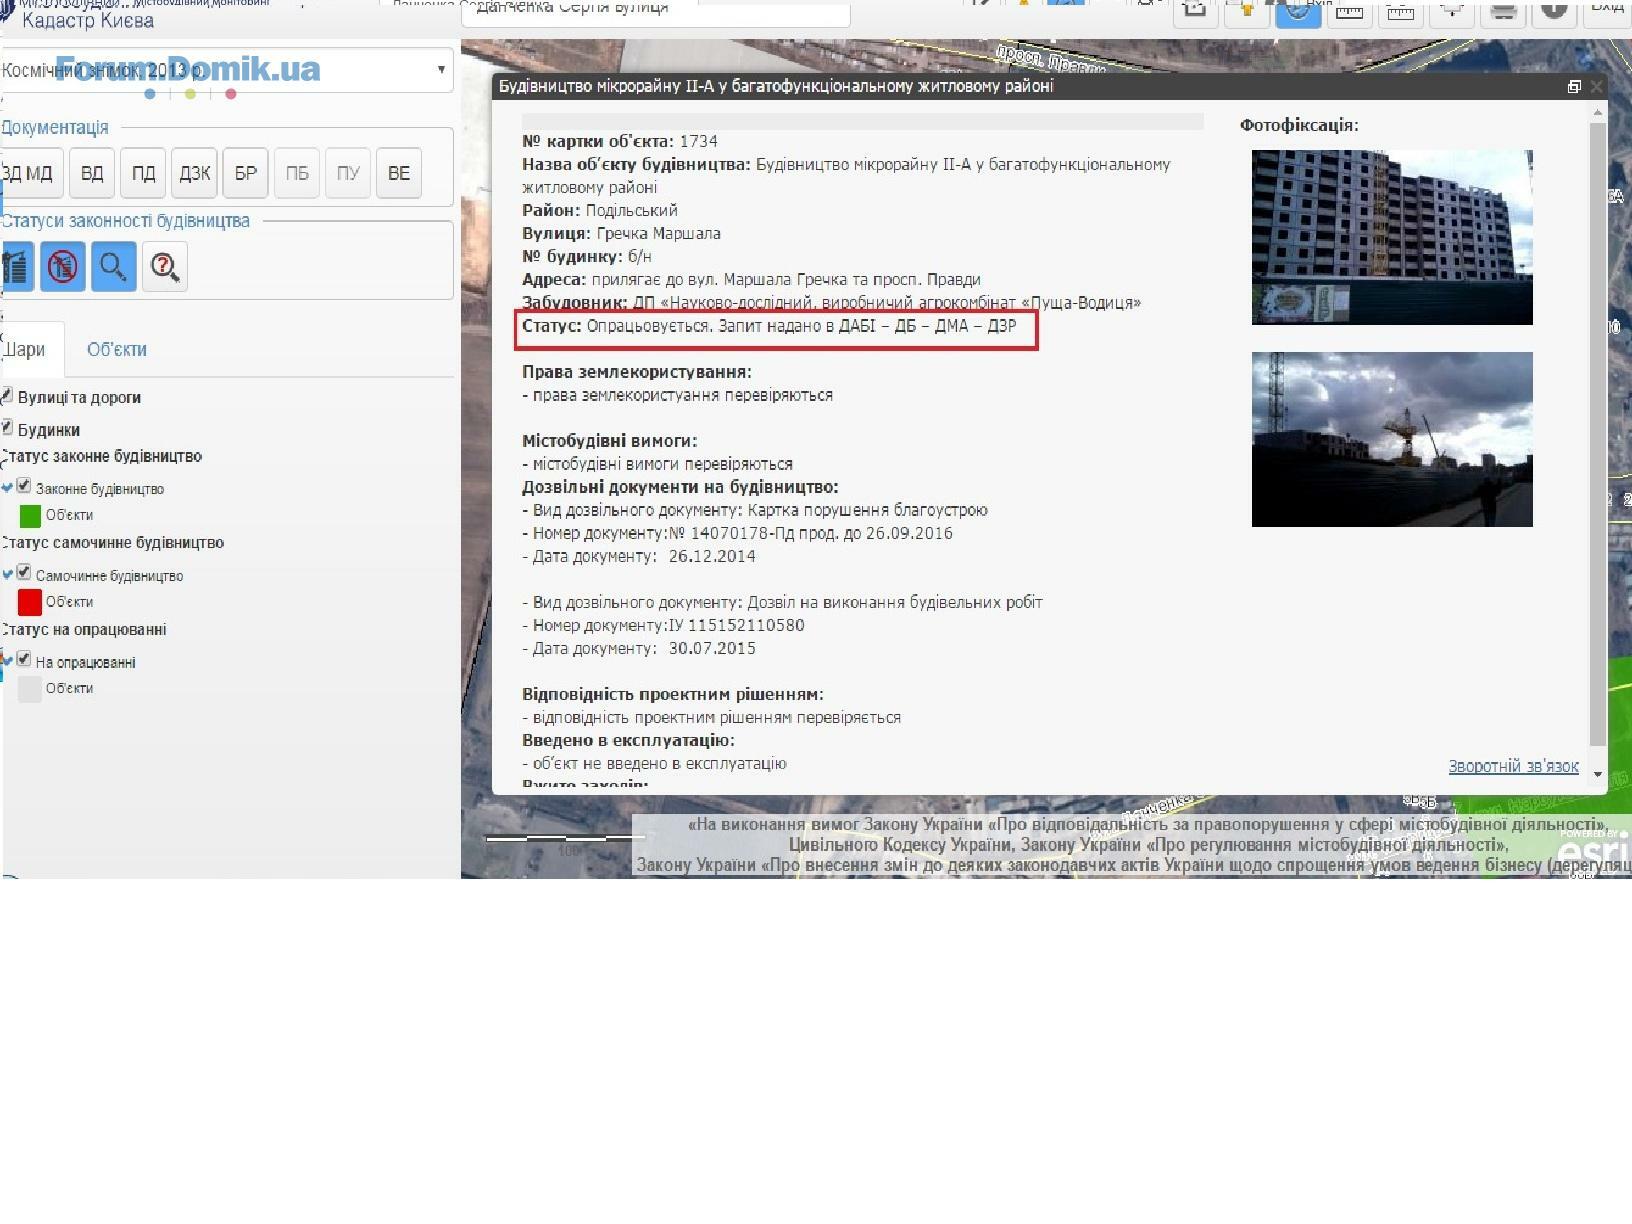This screenshot has height=1224, width=1632.
Task: Click the grey in-processing objects swatch
Action: 30,688
